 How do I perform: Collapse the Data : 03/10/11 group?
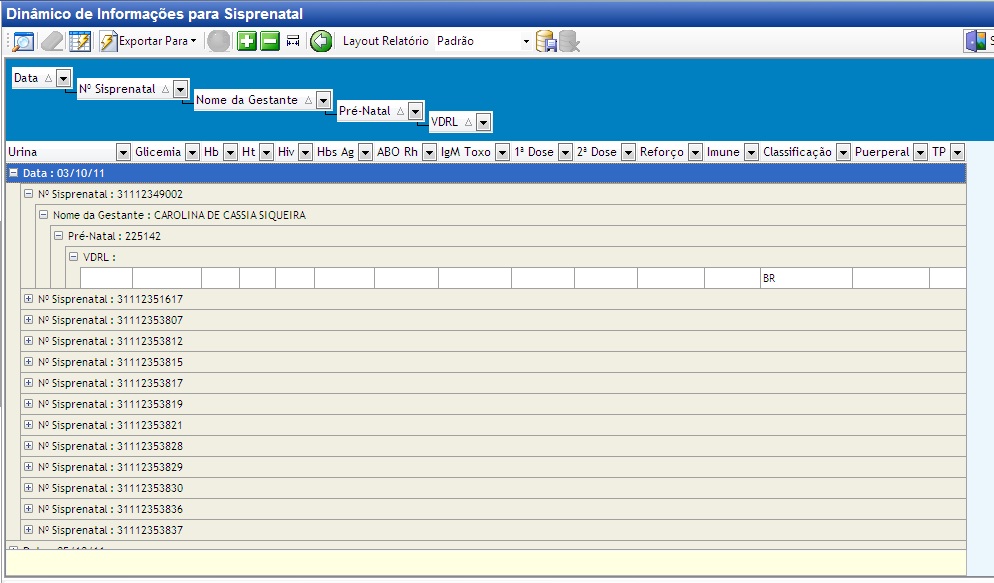pos(13,172)
